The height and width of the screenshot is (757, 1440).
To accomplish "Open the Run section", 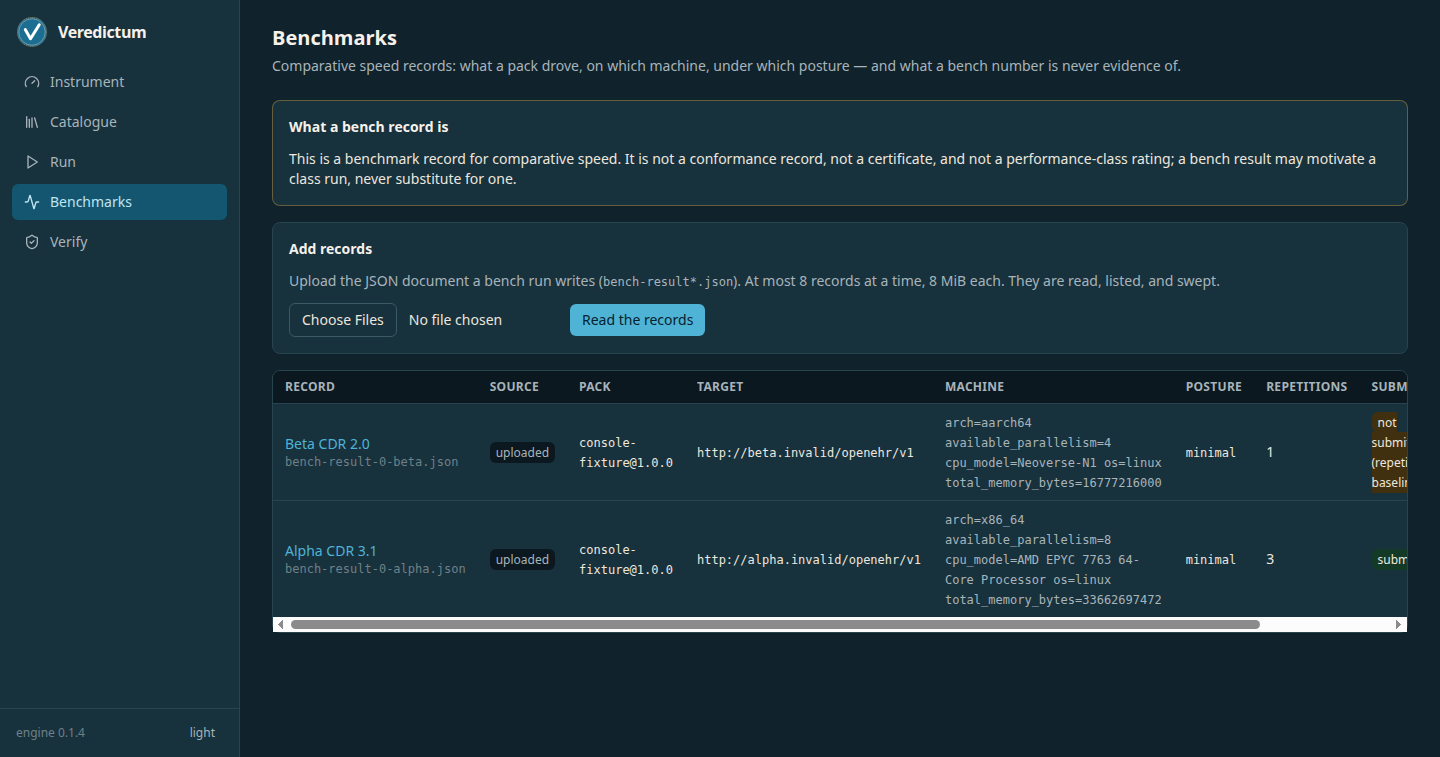I will pyautogui.click(x=119, y=162).
